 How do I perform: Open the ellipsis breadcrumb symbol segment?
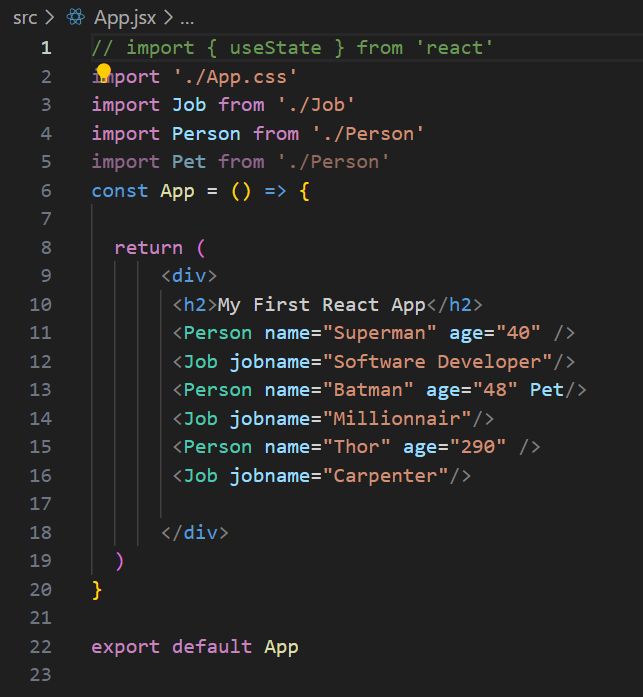pos(187,20)
